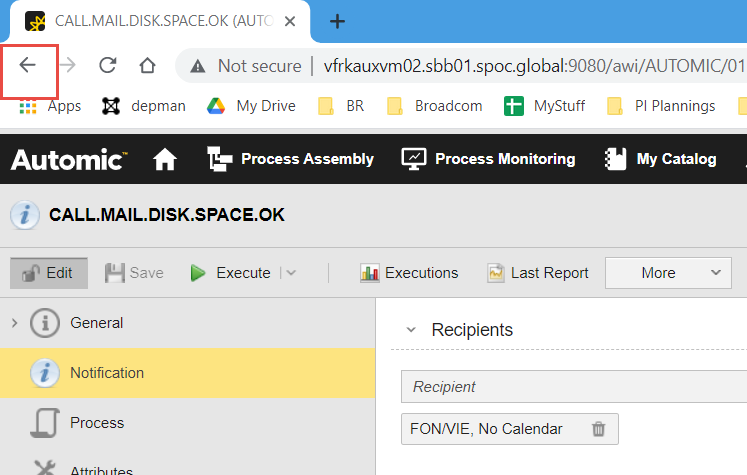Open My Catalog perspective
The height and width of the screenshot is (475, 747).
pyautogui.click(x=661, y=159)
